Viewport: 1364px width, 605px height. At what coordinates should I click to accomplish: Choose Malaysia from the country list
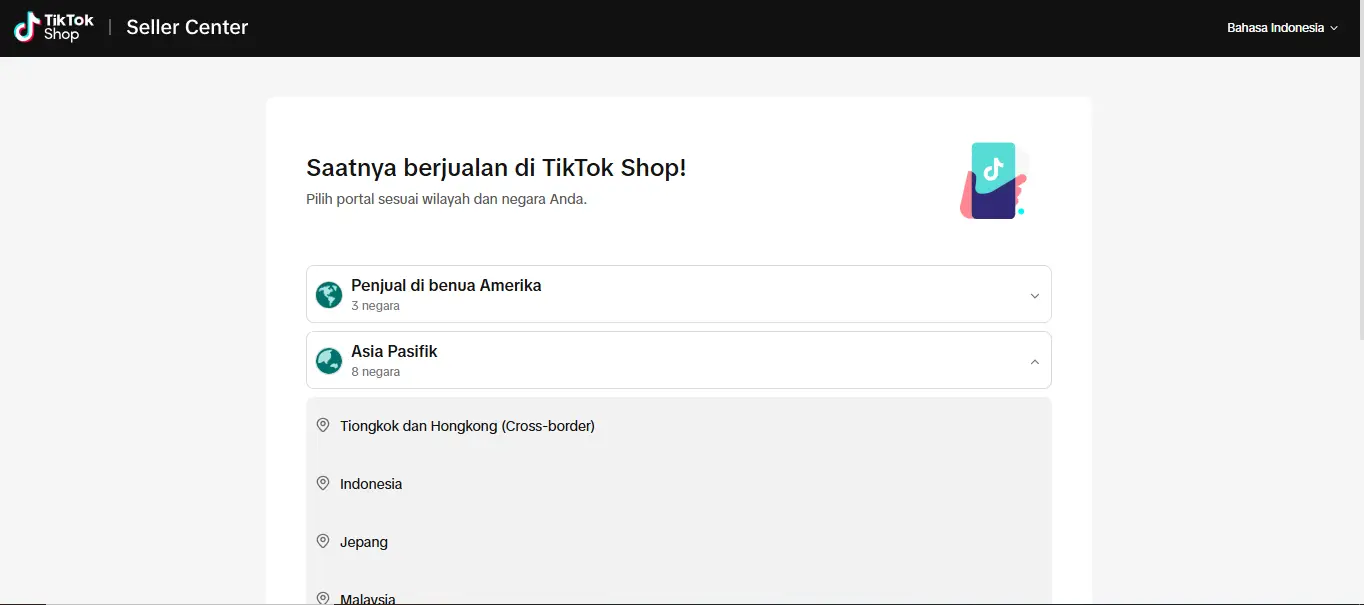[x=368, y=599]
